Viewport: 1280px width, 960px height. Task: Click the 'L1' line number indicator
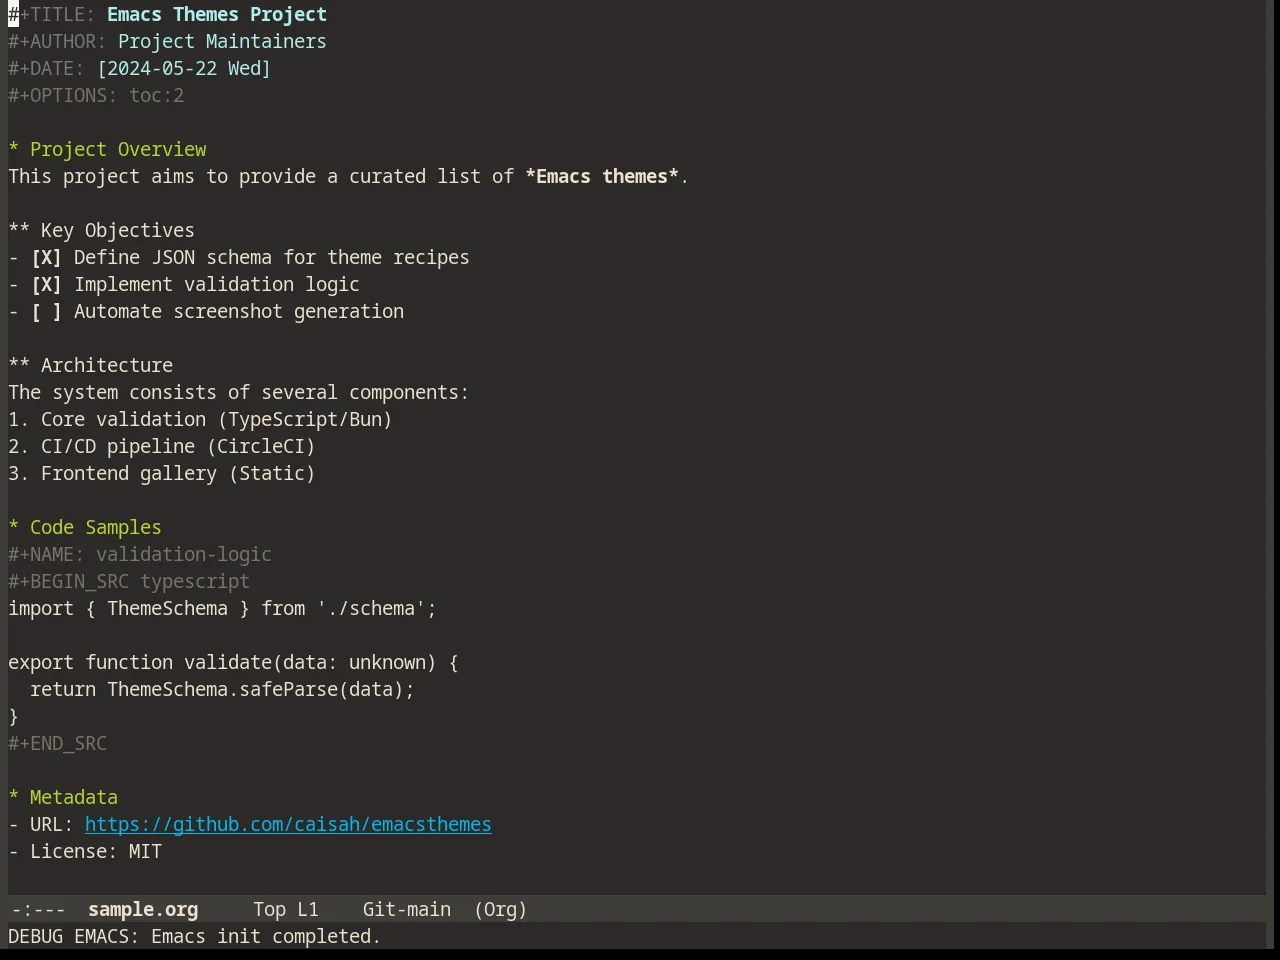pos(308,909)
